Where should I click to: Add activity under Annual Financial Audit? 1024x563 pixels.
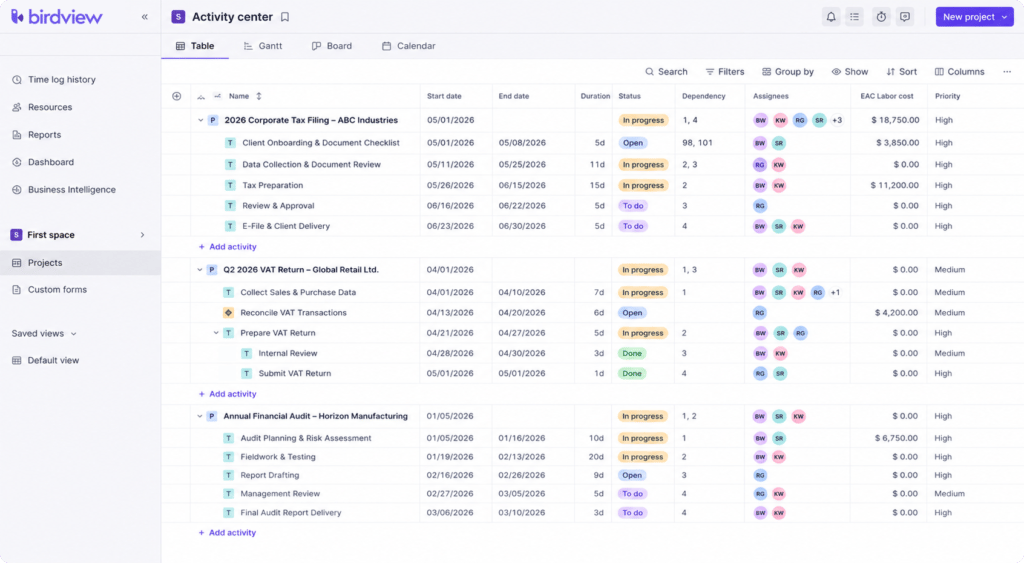pyautogui.click(x=227, y=533)
